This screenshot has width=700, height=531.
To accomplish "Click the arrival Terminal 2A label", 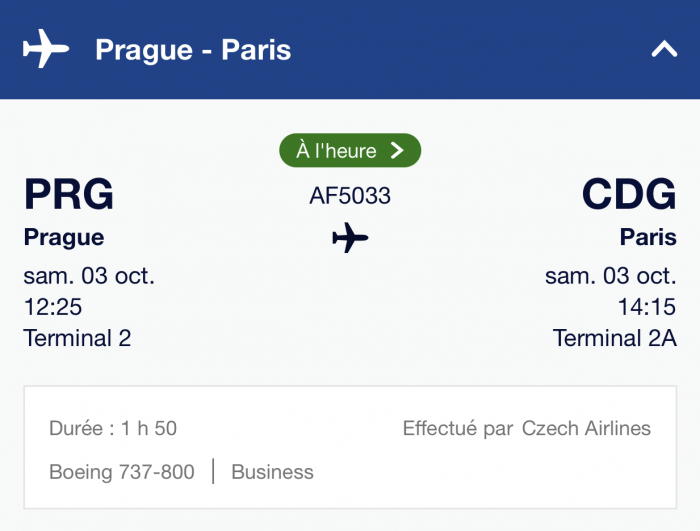I will click(614, 338).
